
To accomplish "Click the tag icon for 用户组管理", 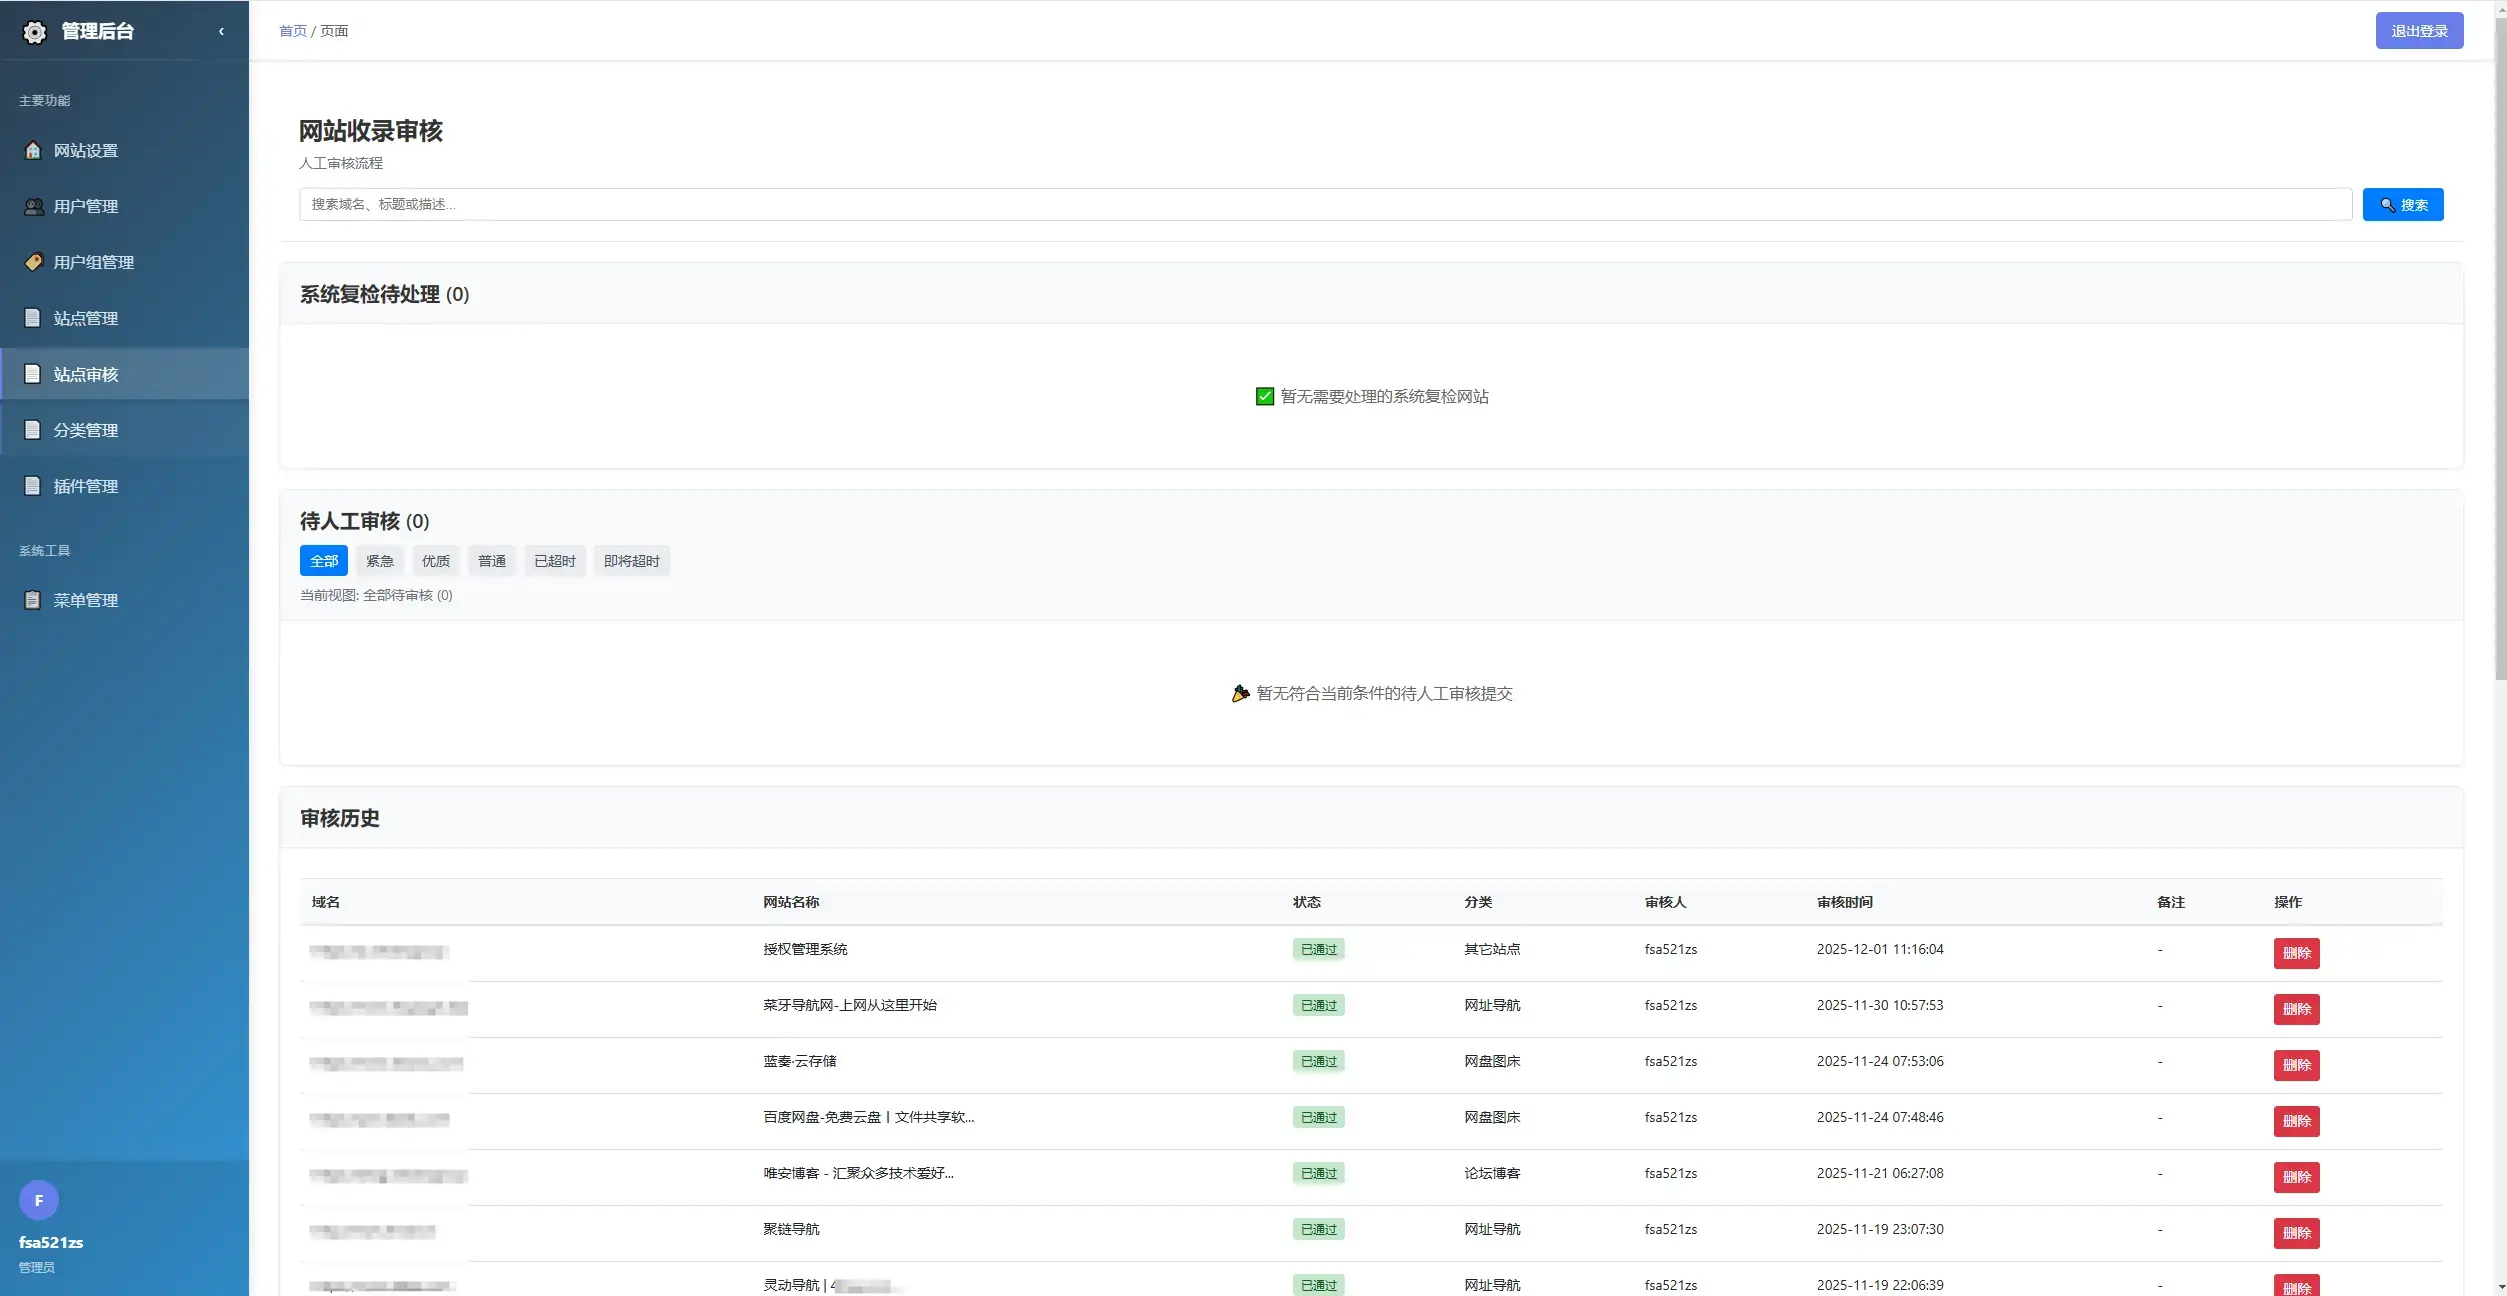I will (x=33, y=262).
